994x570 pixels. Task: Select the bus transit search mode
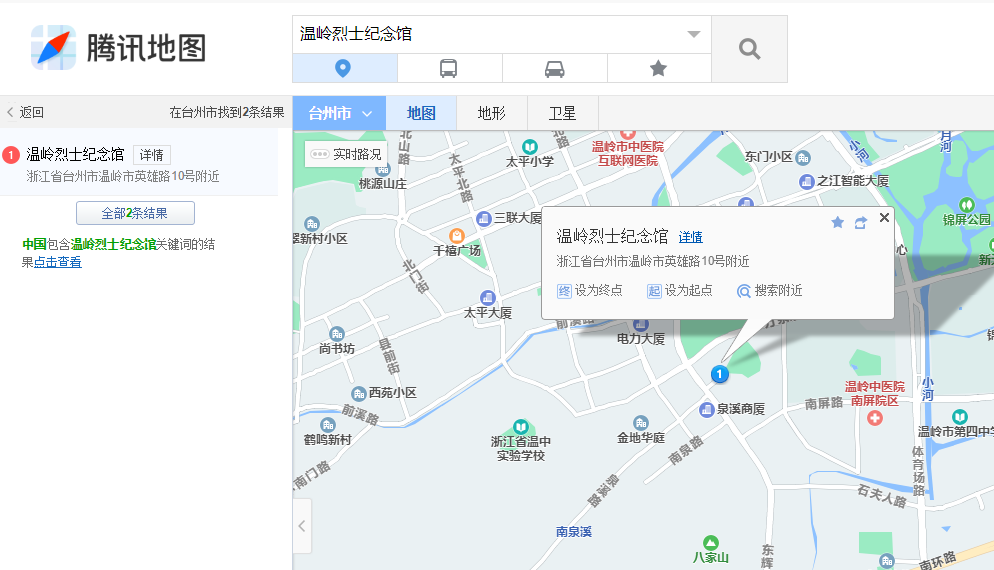click(449, 68)
